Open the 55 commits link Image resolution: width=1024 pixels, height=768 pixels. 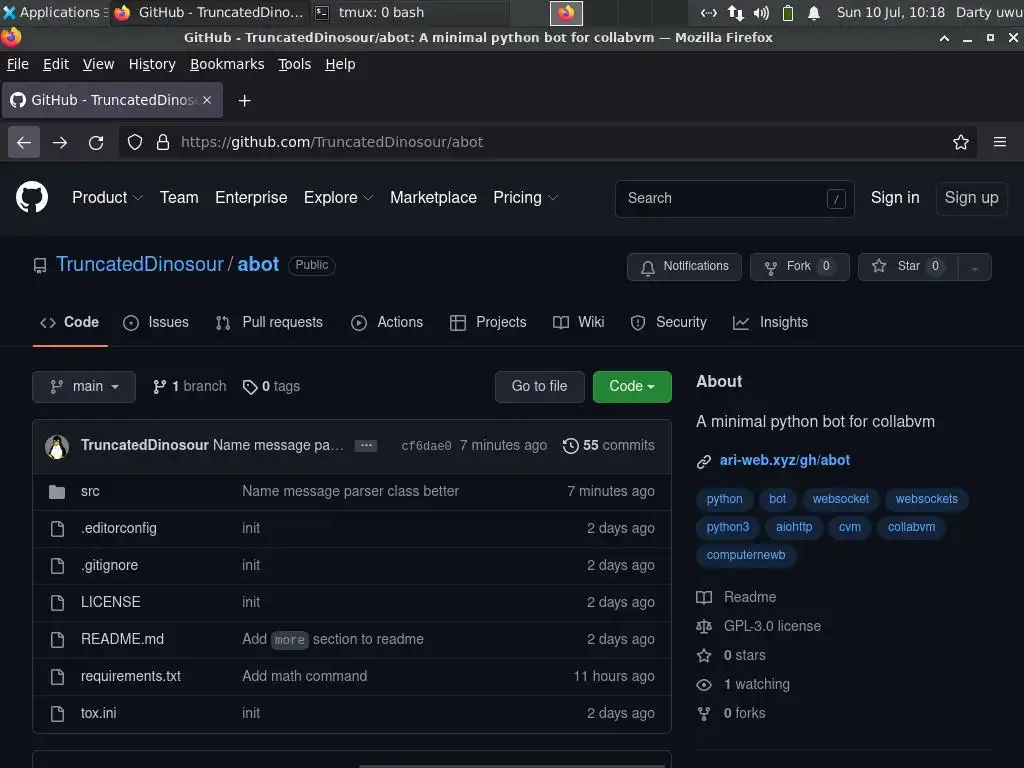click(x=609, y=445)
